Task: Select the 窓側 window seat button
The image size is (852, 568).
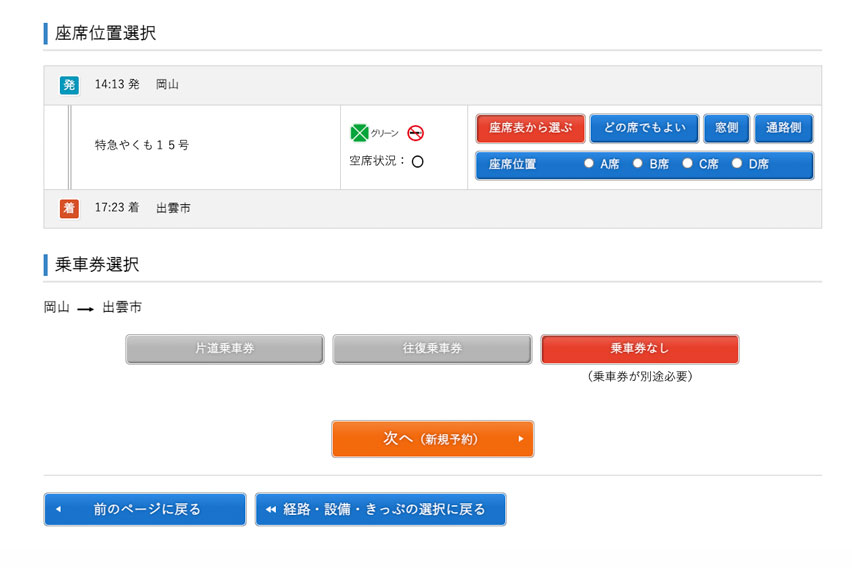Action: [x=726, y=128]
